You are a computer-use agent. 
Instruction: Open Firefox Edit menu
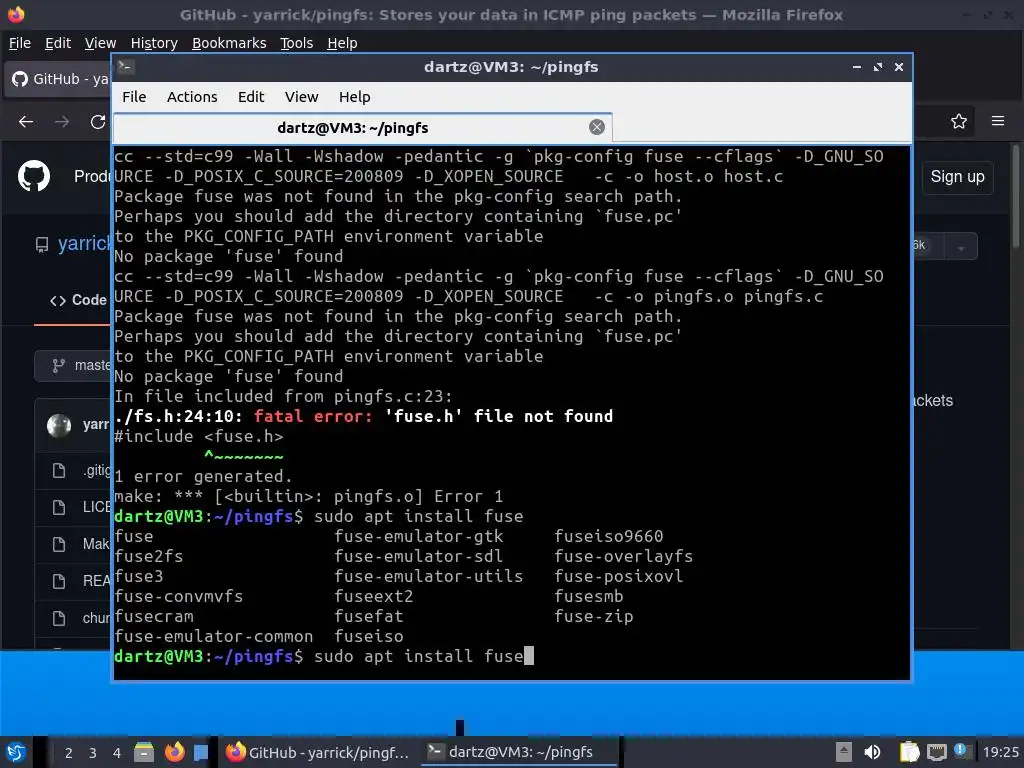pos(57,43)
